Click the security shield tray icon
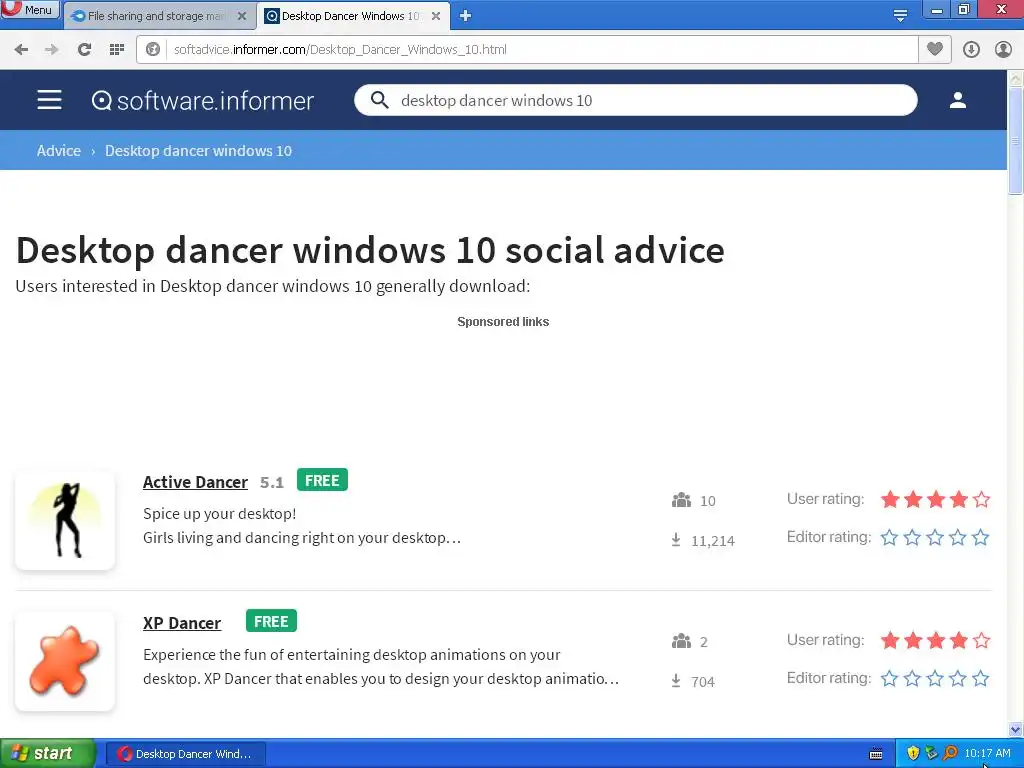Viewport: 1024px width, 768px height. (x=913, y=754)
